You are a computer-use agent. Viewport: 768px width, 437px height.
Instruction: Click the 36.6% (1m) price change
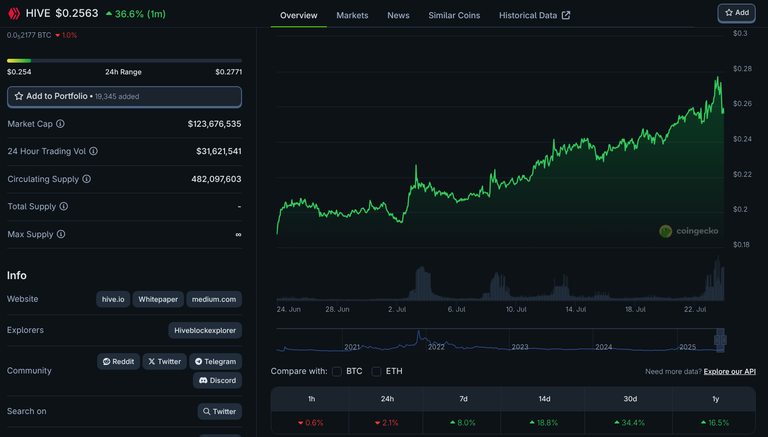(x=136, y=14)
